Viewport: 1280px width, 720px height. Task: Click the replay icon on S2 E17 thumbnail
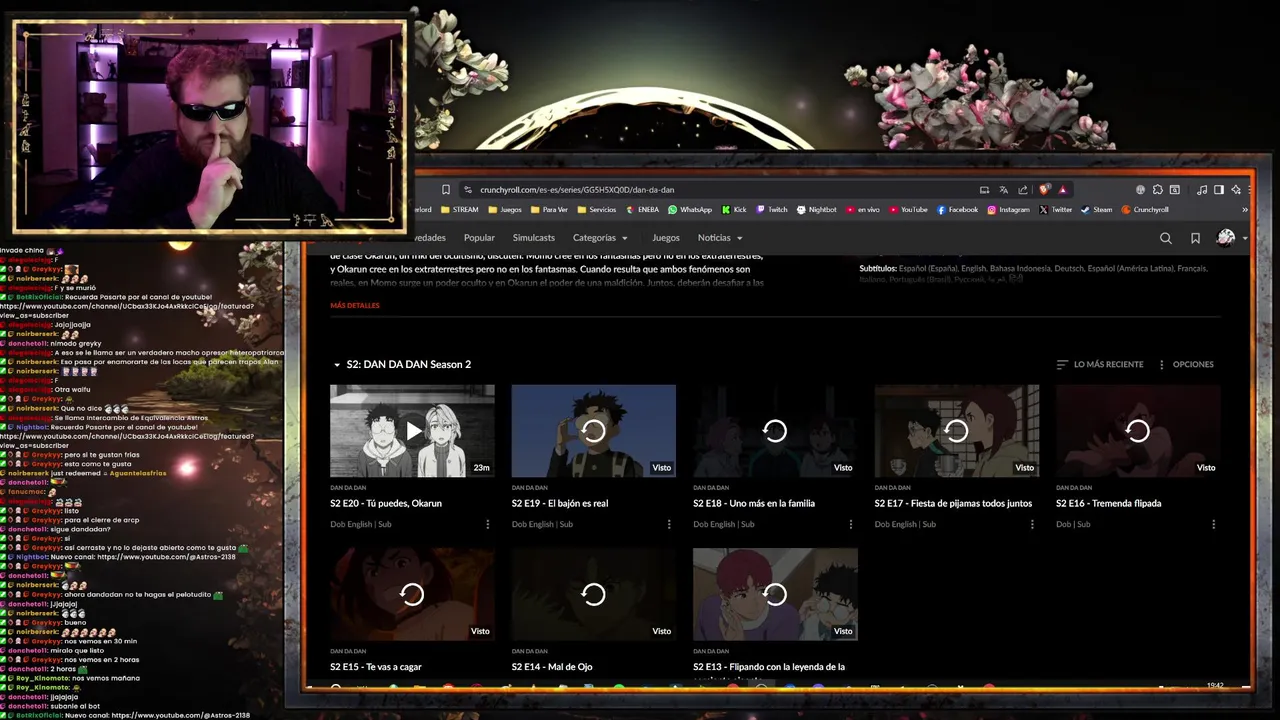[x=956, y=431]
